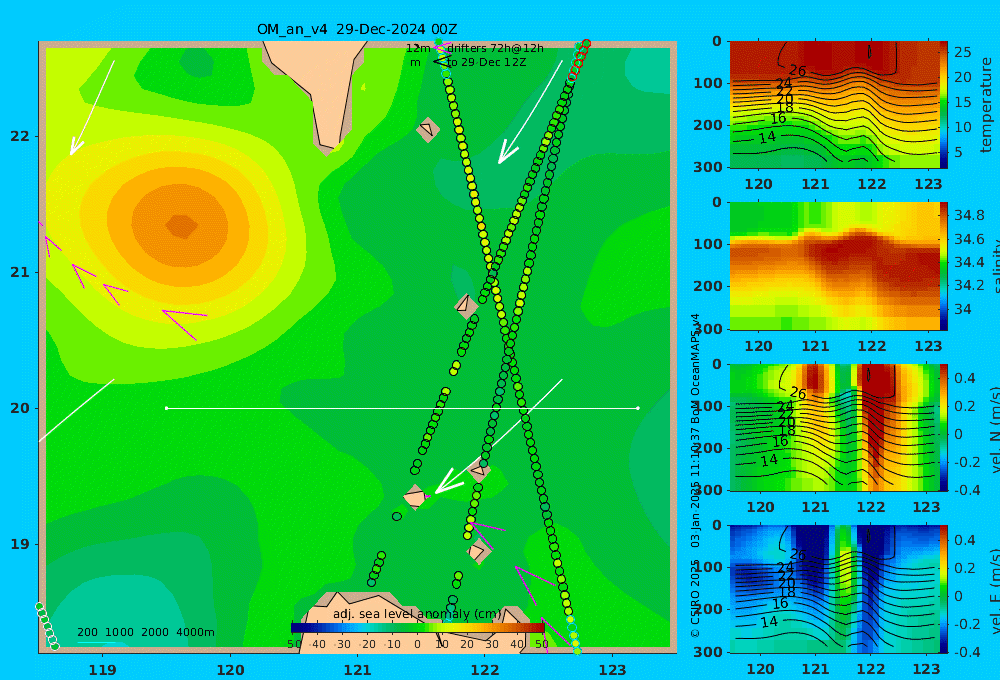
Task: Click the sea level anomaly colorbar on the map
Action: [x=418, y=628]
